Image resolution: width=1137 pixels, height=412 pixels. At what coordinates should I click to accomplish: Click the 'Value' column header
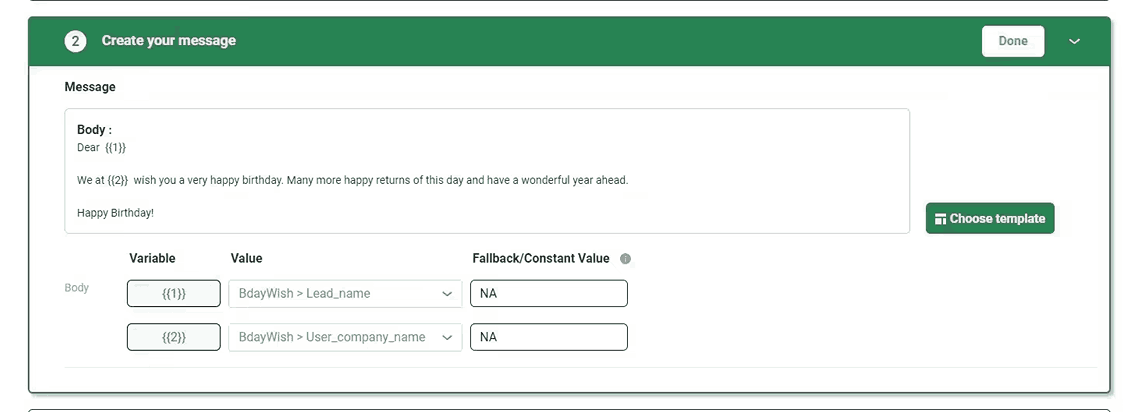point(247,258)
